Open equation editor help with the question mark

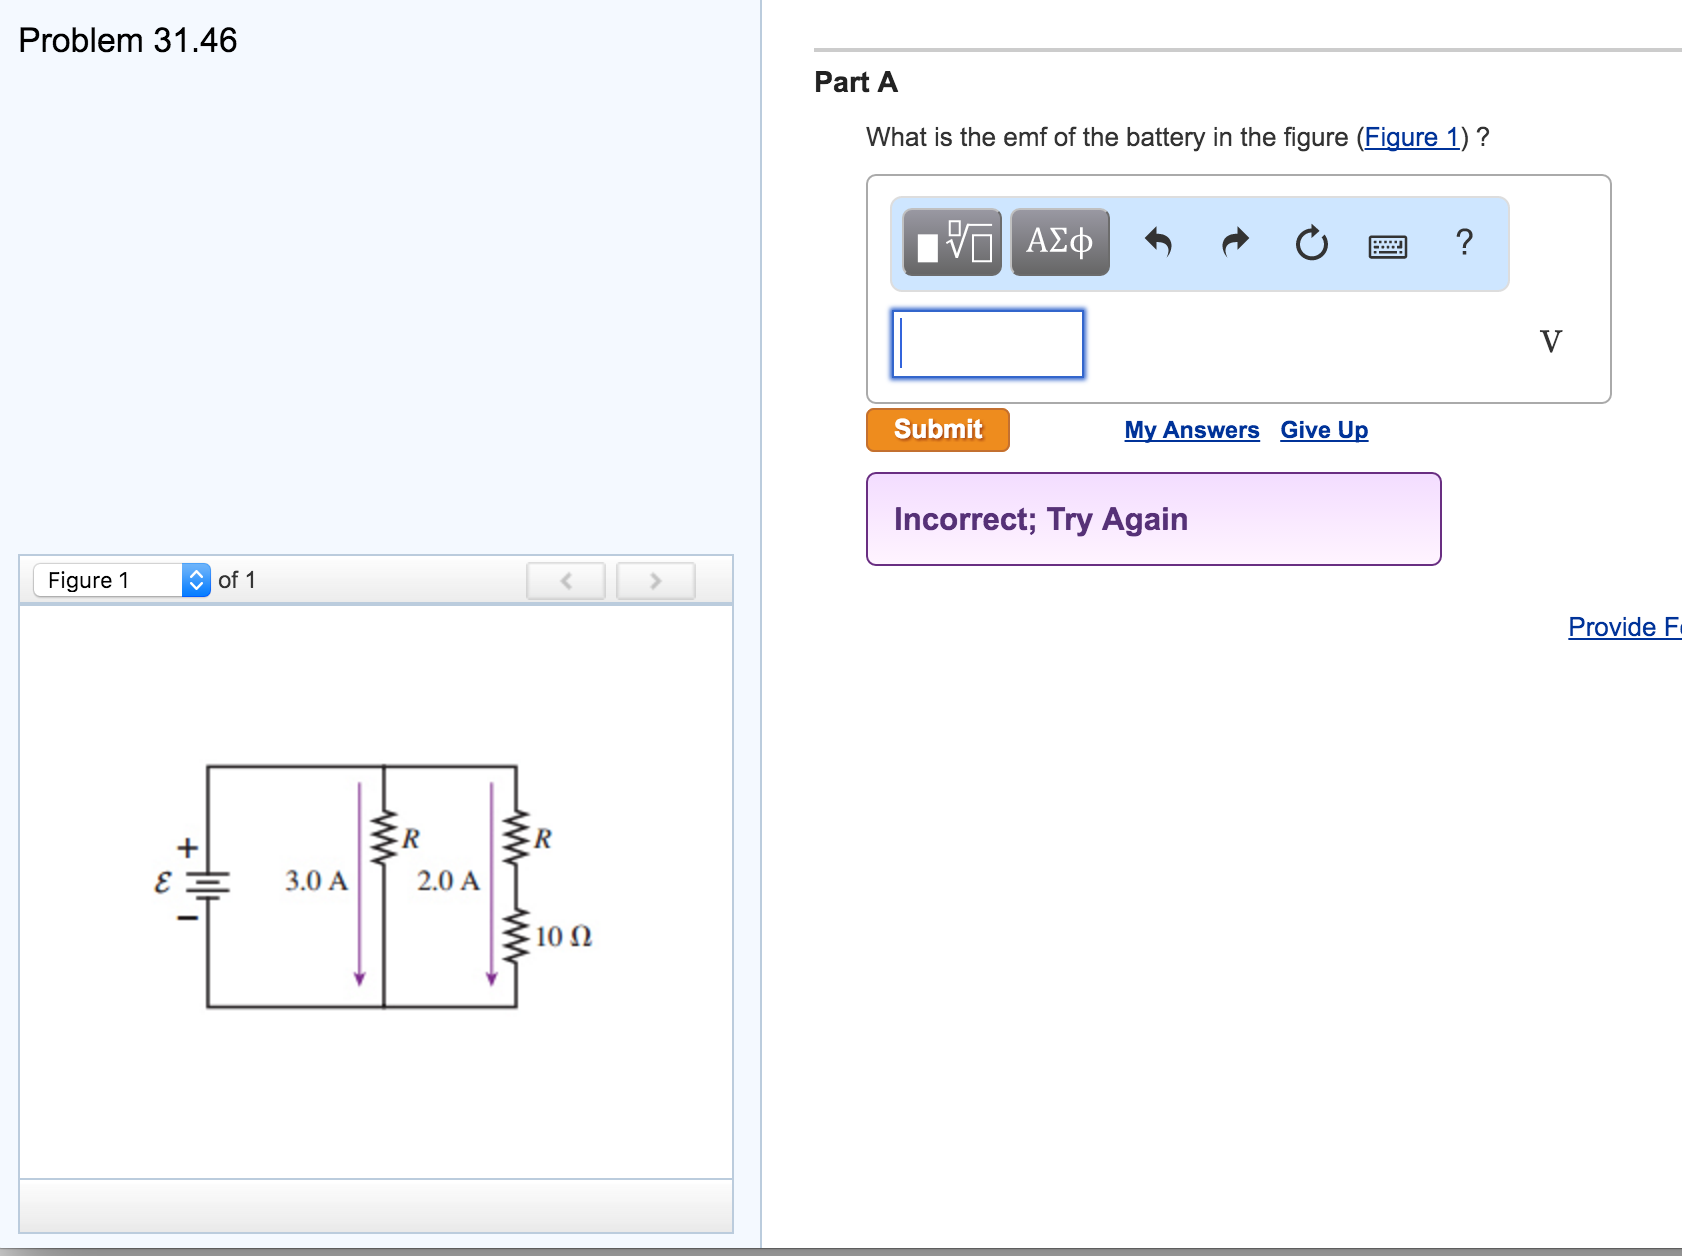pos(1463,241)
